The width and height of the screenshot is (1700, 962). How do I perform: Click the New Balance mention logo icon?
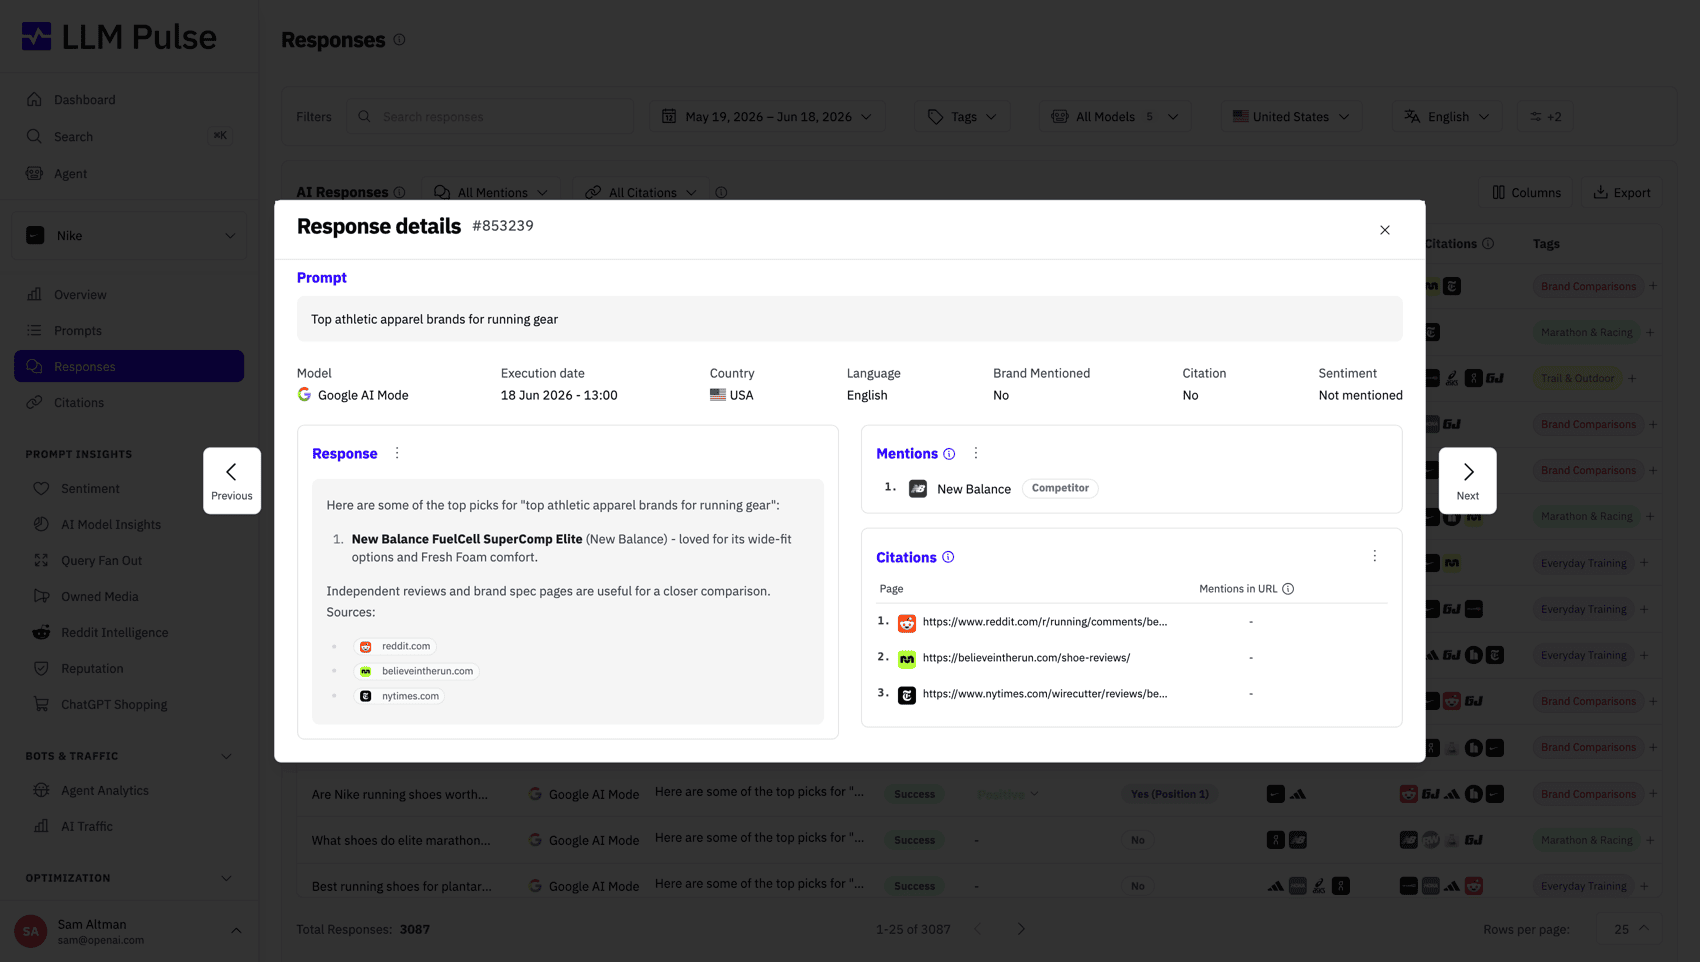tap(918, 489)
